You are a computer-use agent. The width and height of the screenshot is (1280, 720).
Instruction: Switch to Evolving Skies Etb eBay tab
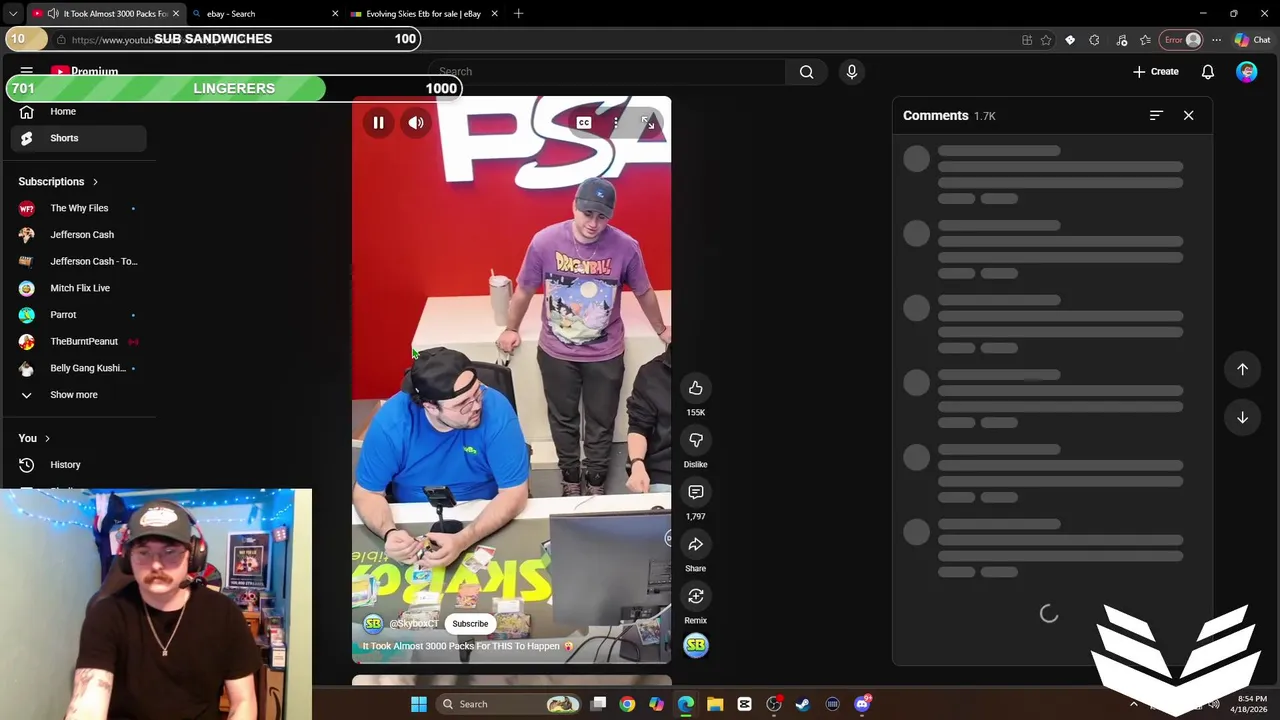coord(425,14)
